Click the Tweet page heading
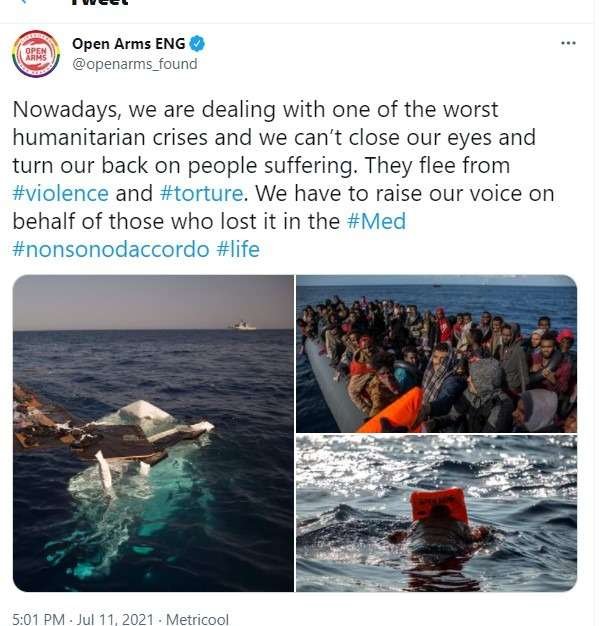The height and width of the screenshot is (626, 602). 100,2
